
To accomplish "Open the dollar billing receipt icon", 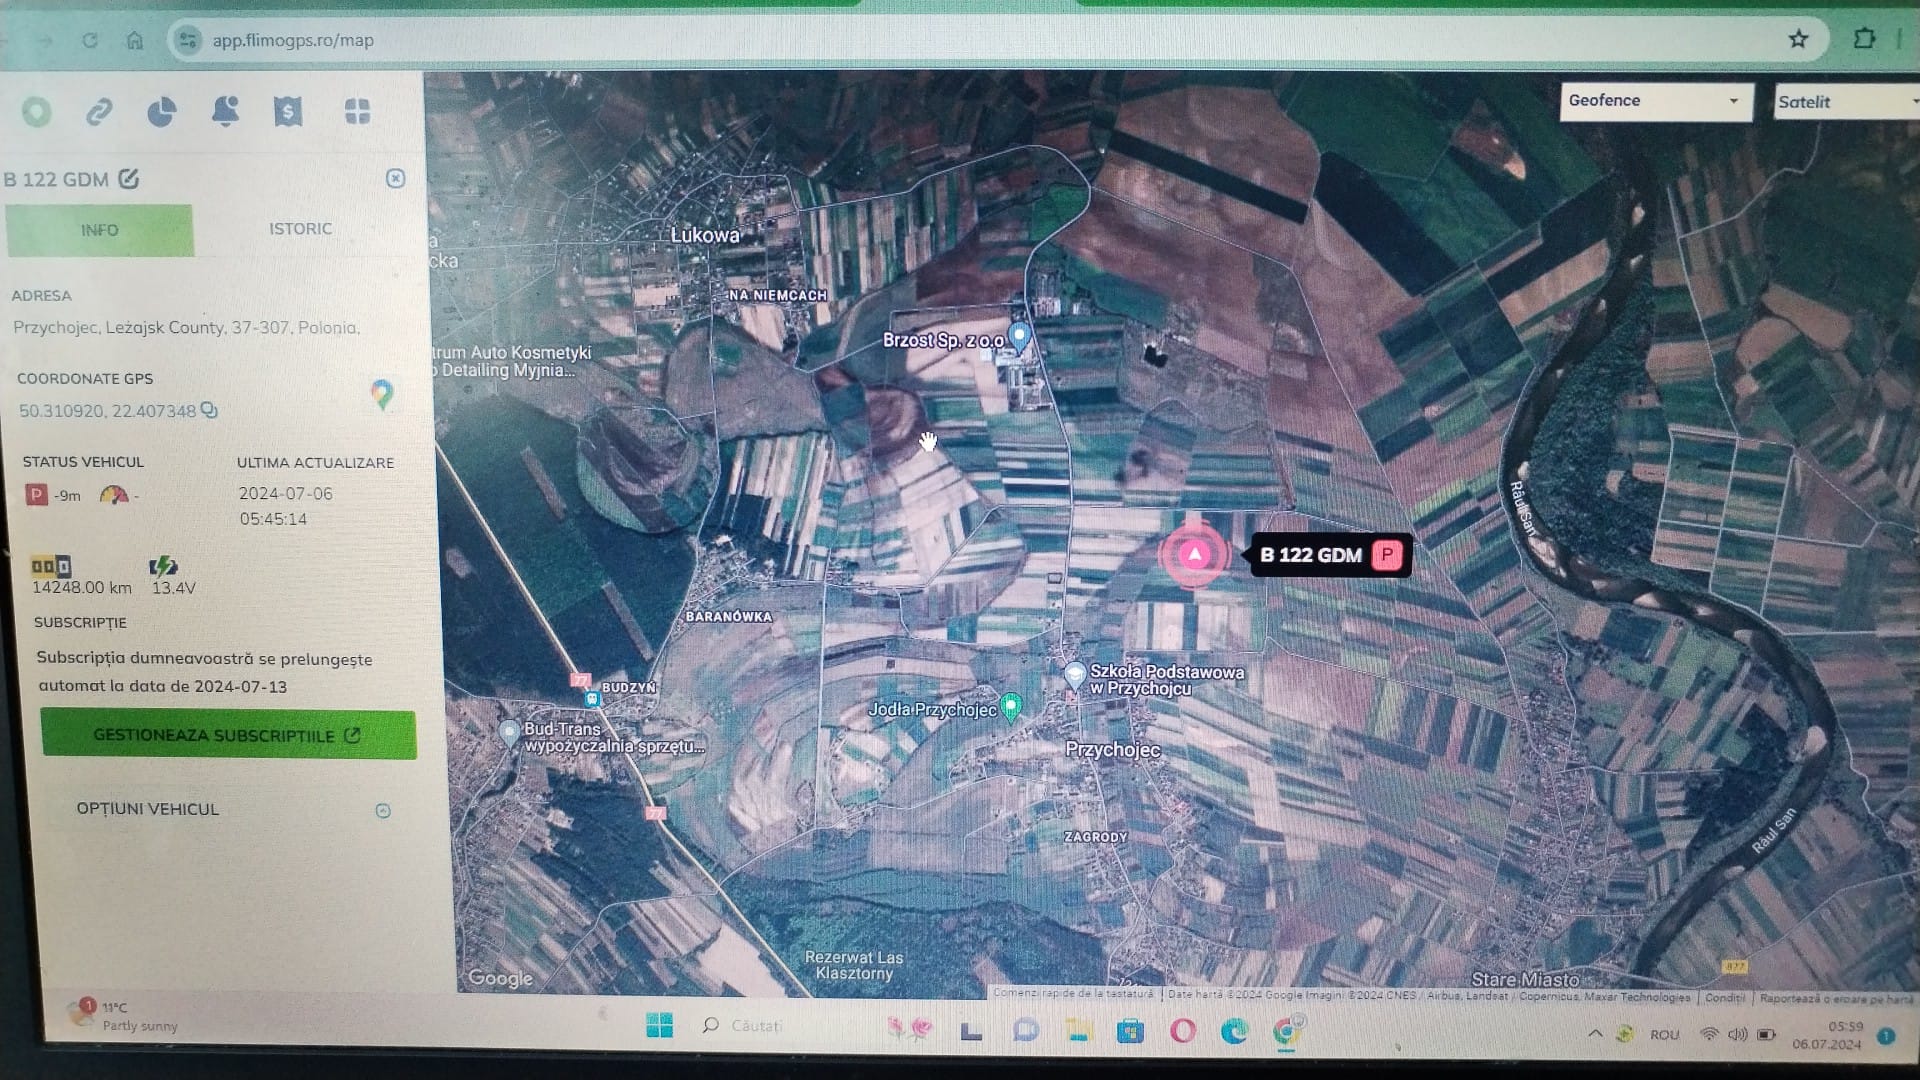I will click(288, 111).
